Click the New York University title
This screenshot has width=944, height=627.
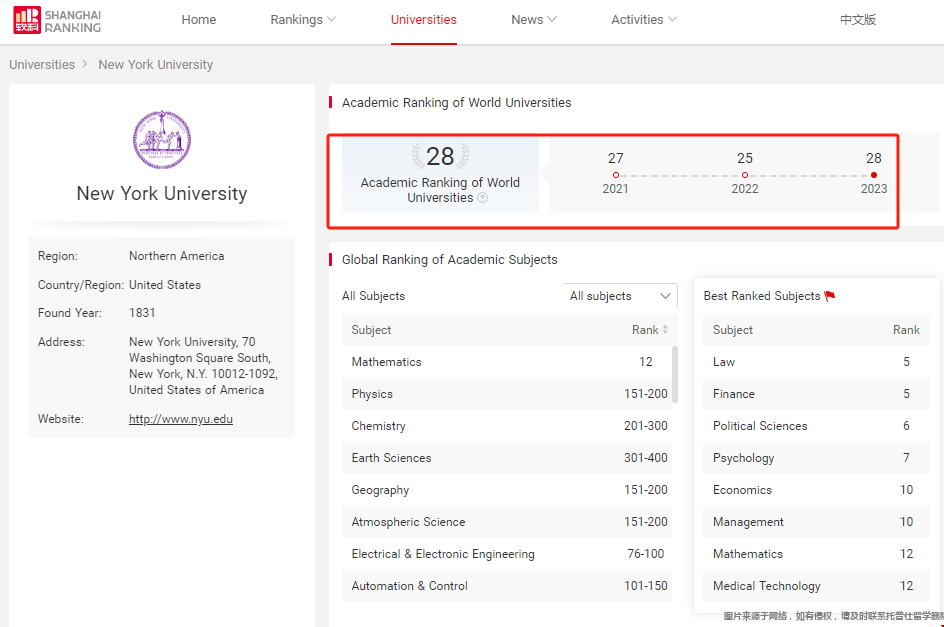162,193
